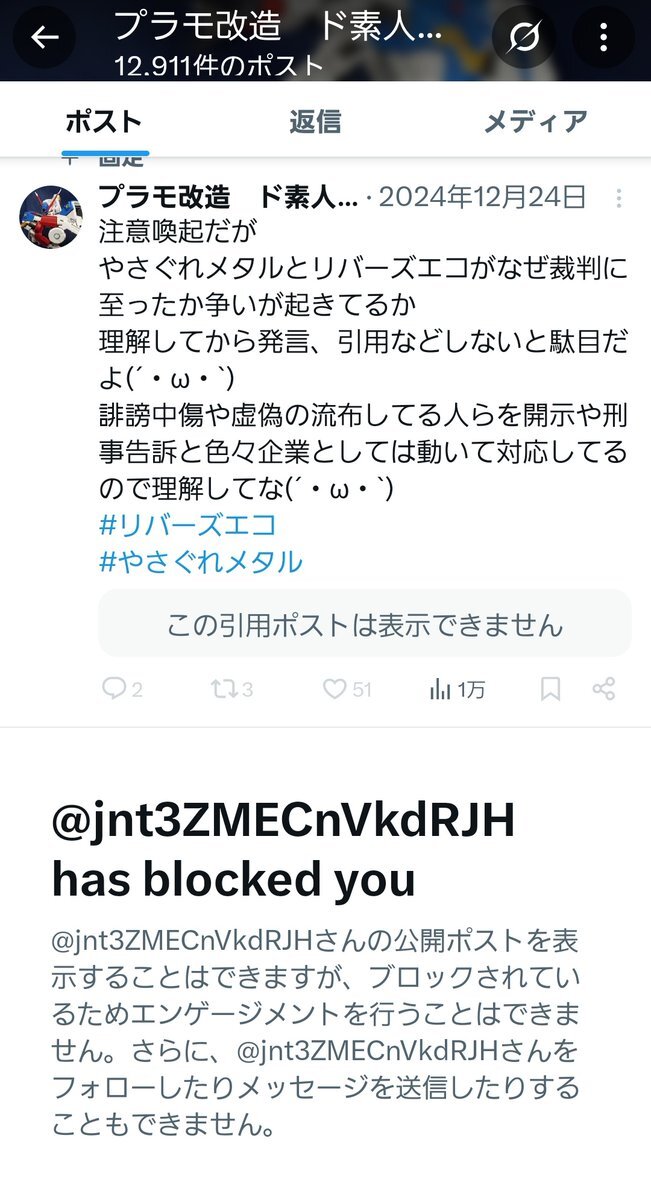This screenshot has width=651, height=1200.
Task: Switch to the ポスト tab
Action: [x=104, y=122]
